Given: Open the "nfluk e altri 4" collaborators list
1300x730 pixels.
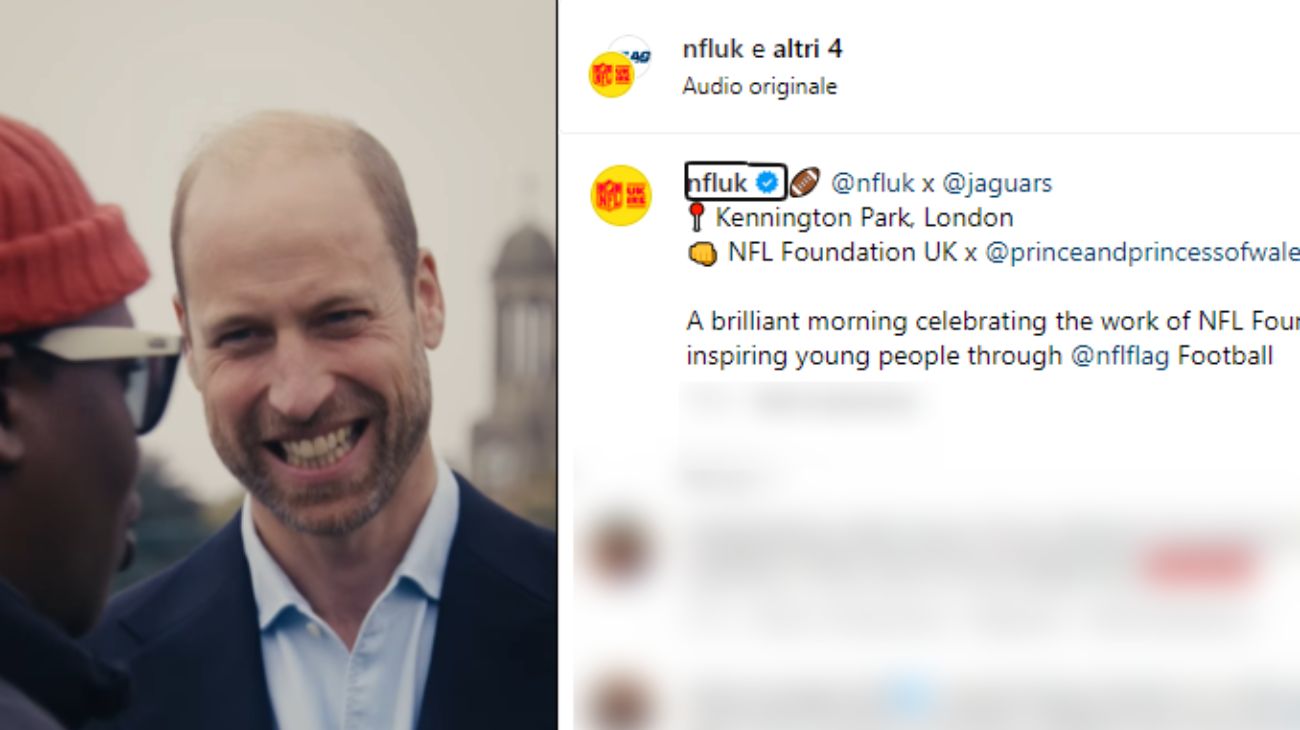Looking at the screenshot, I should coord(762,49).
